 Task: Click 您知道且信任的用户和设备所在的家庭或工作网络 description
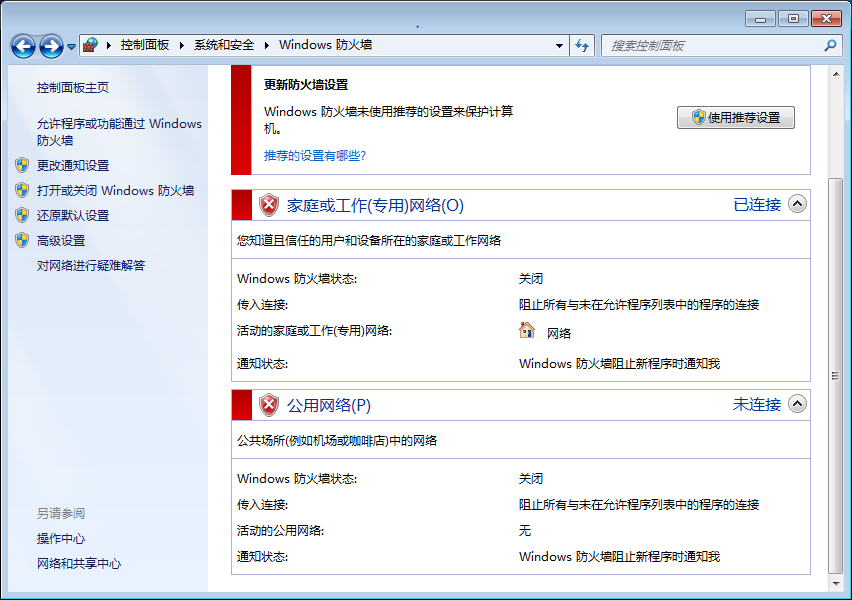coord(369,241)
